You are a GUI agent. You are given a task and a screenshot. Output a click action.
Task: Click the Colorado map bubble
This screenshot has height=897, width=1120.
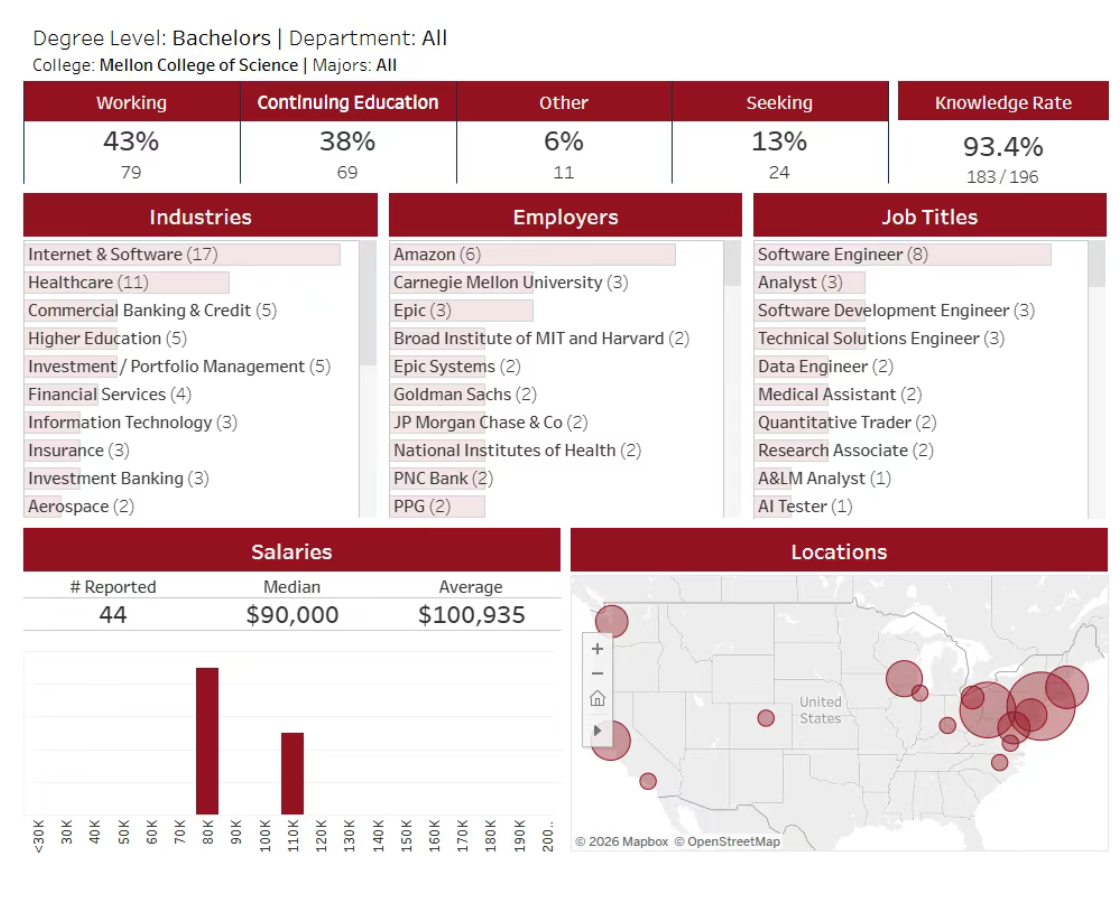tap(766, 718)
